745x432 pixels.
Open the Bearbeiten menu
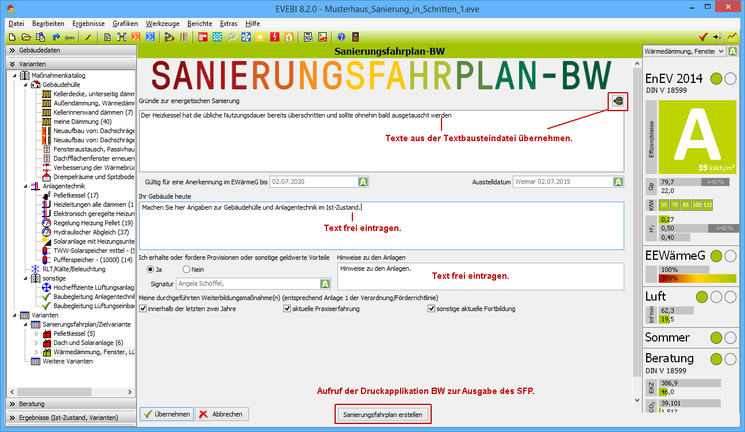coord(48,23)
